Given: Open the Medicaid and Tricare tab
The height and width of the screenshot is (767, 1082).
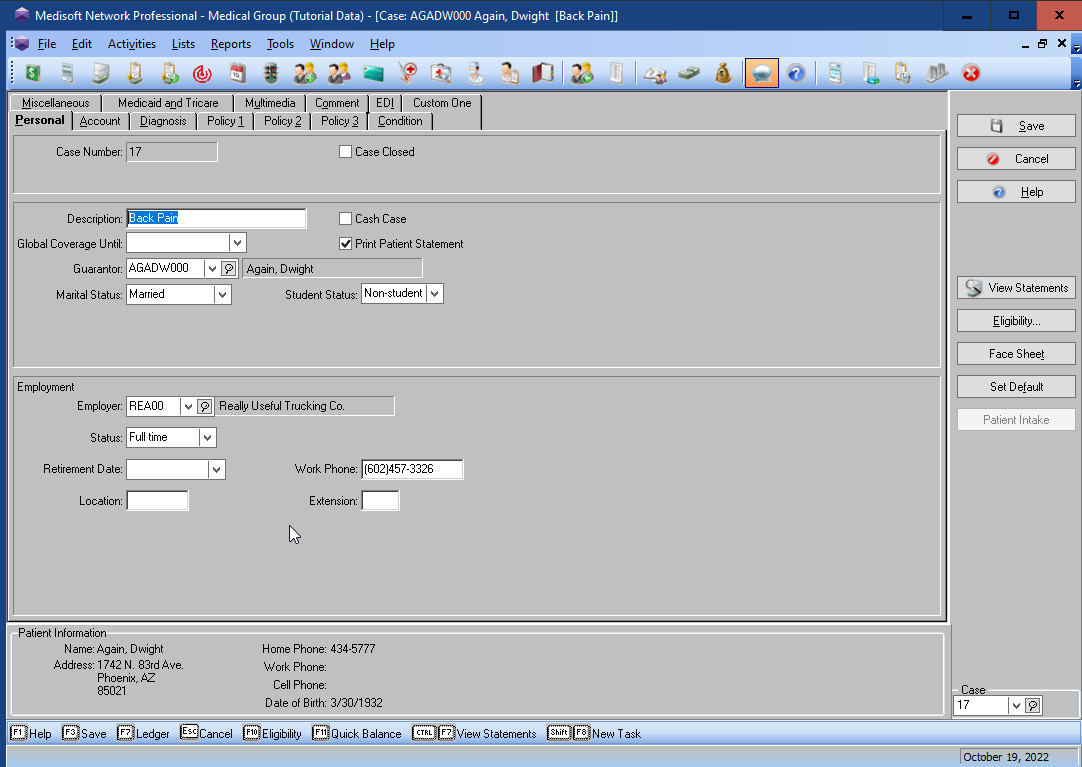Looking at the screenshot, I should [x=168, y=103].
